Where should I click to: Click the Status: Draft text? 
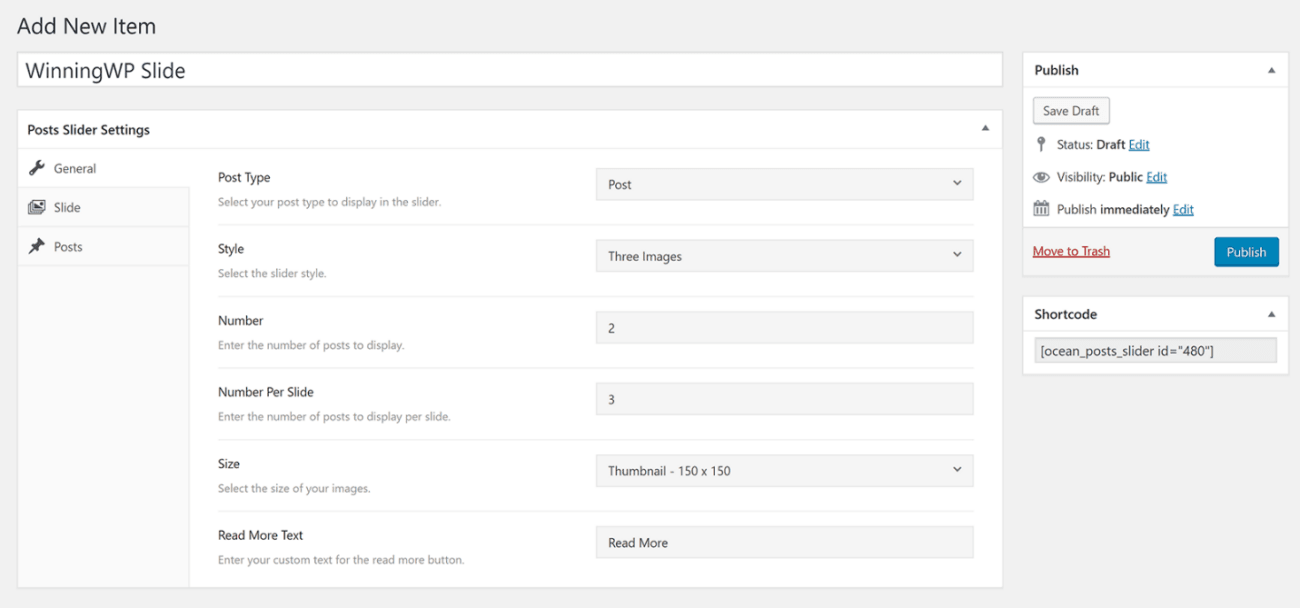(x=1091, y=144)
